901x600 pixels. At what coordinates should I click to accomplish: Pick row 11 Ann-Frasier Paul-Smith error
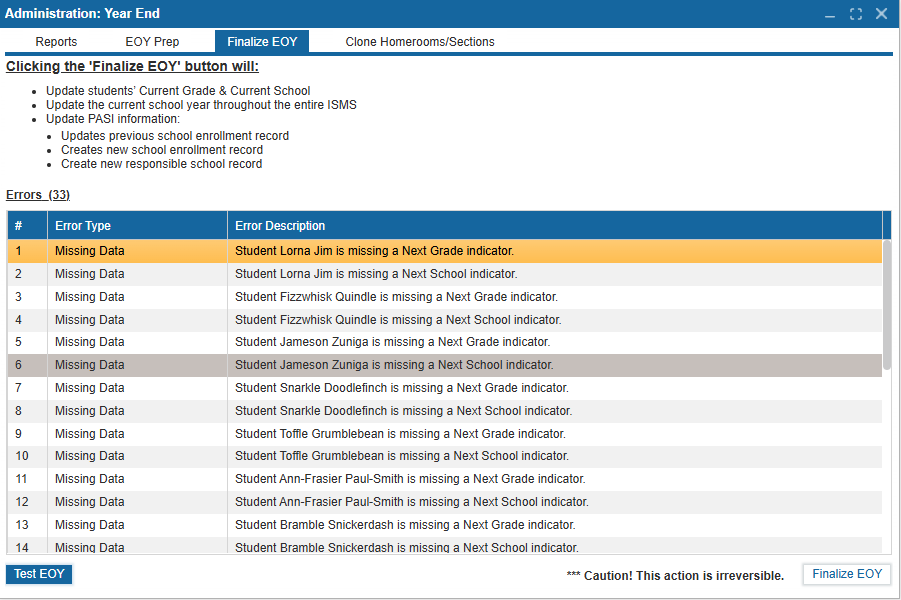(x=410, y=479)
